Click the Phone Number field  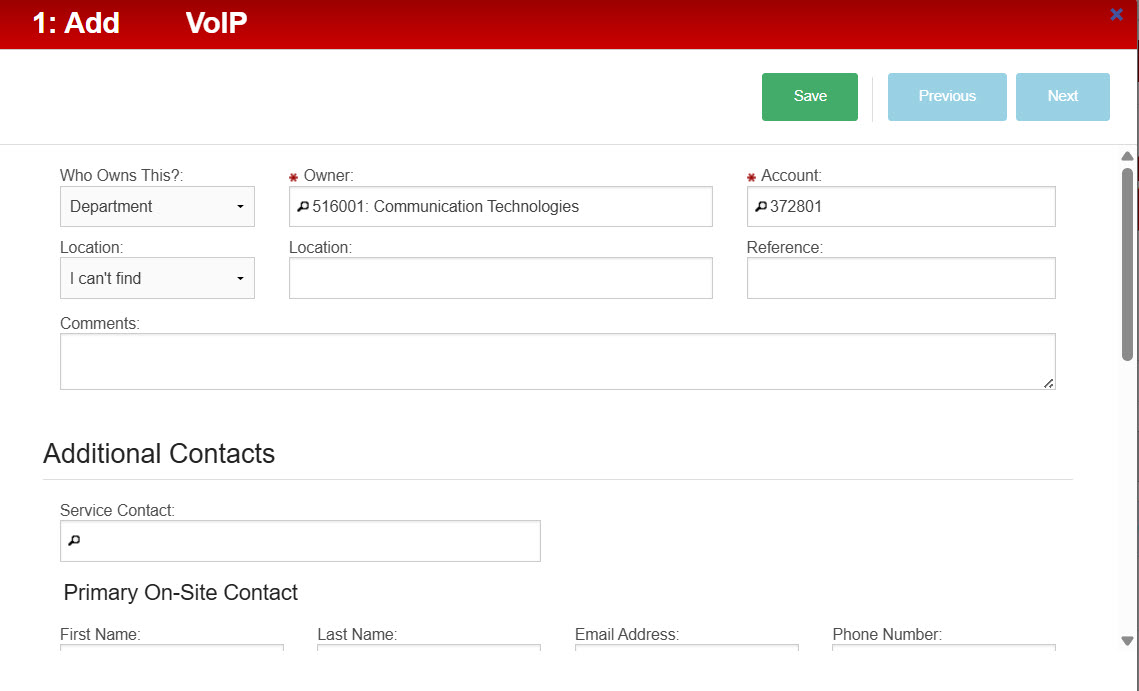pos(943,648)
